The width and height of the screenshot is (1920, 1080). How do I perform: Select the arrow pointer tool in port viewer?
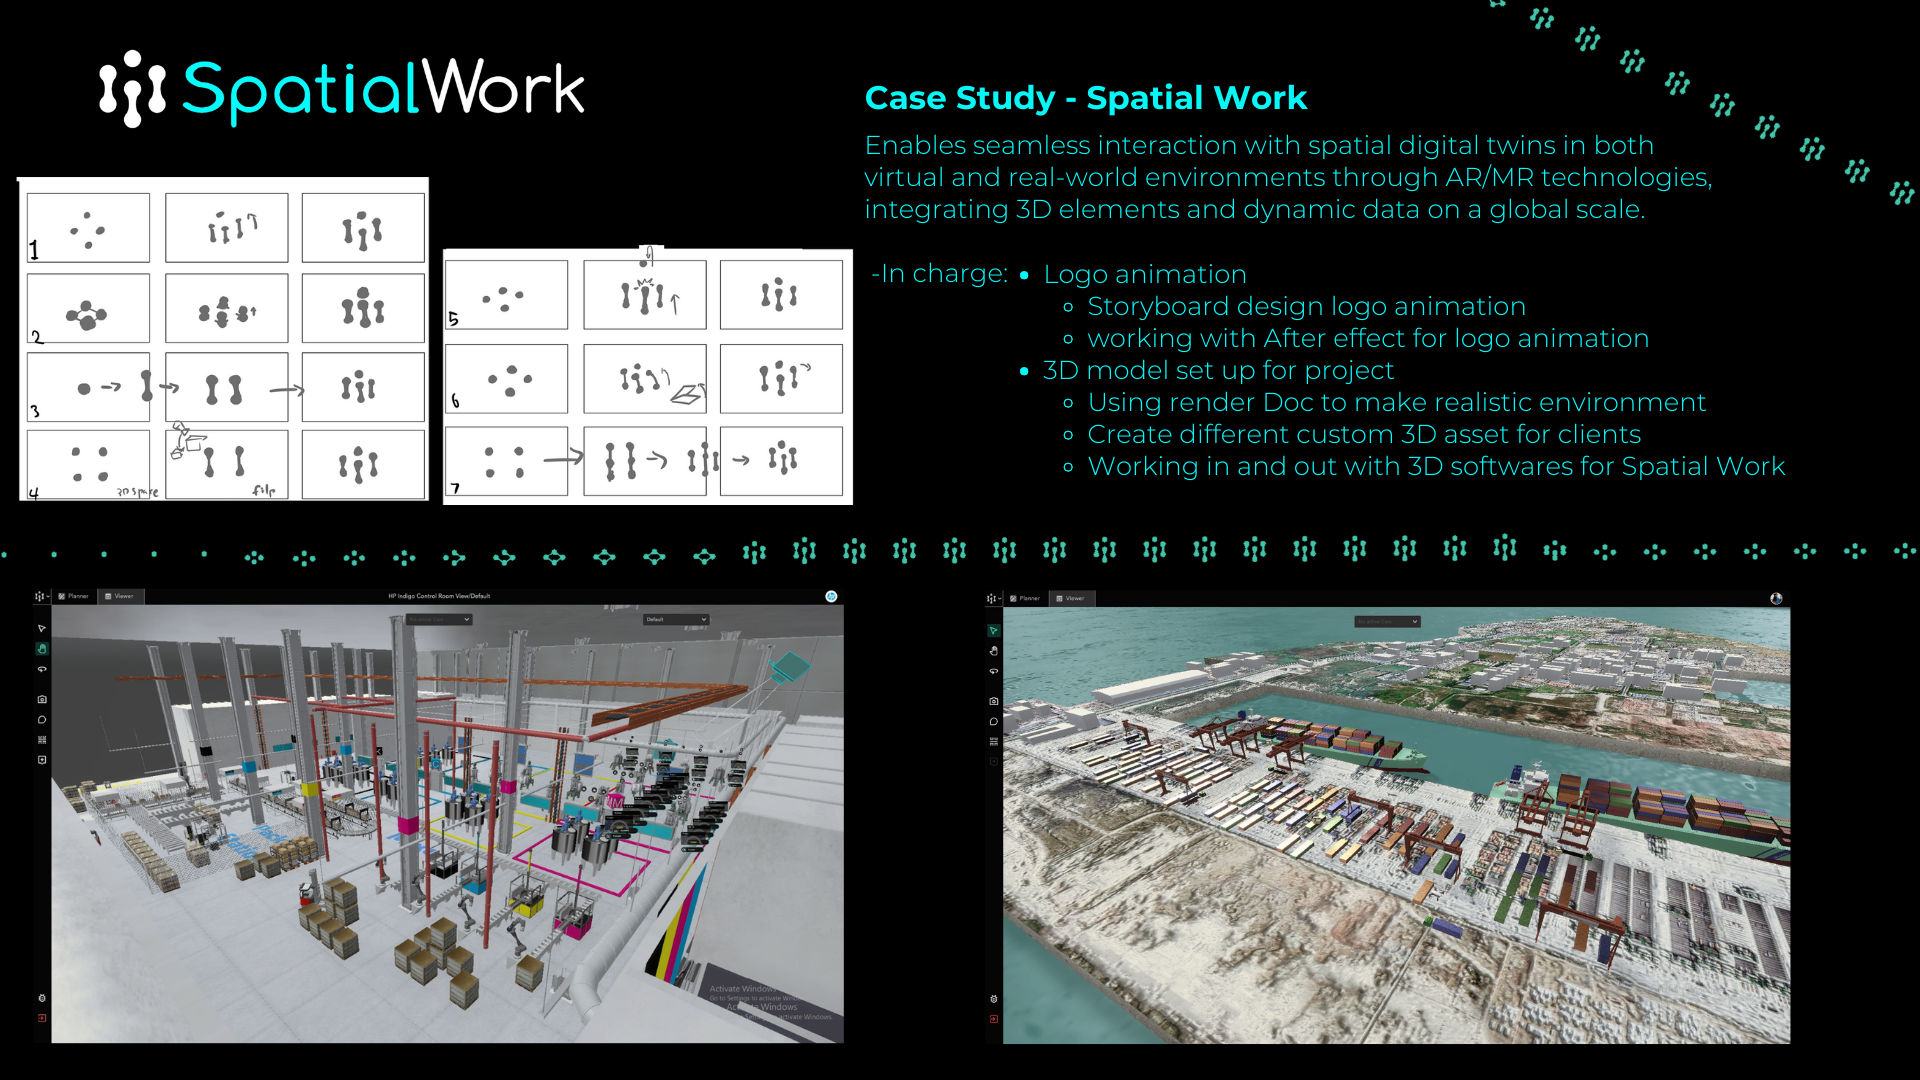(x=993, y=631)
